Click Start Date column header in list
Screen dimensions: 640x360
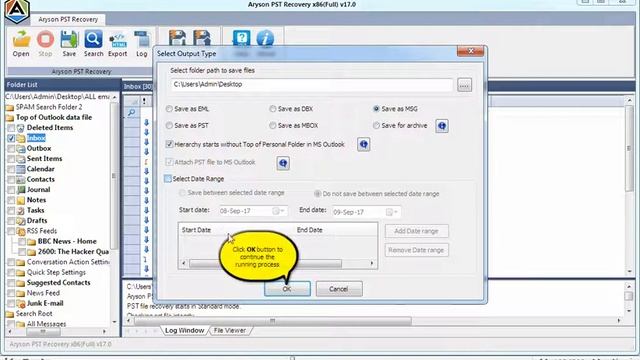point(196,230)
